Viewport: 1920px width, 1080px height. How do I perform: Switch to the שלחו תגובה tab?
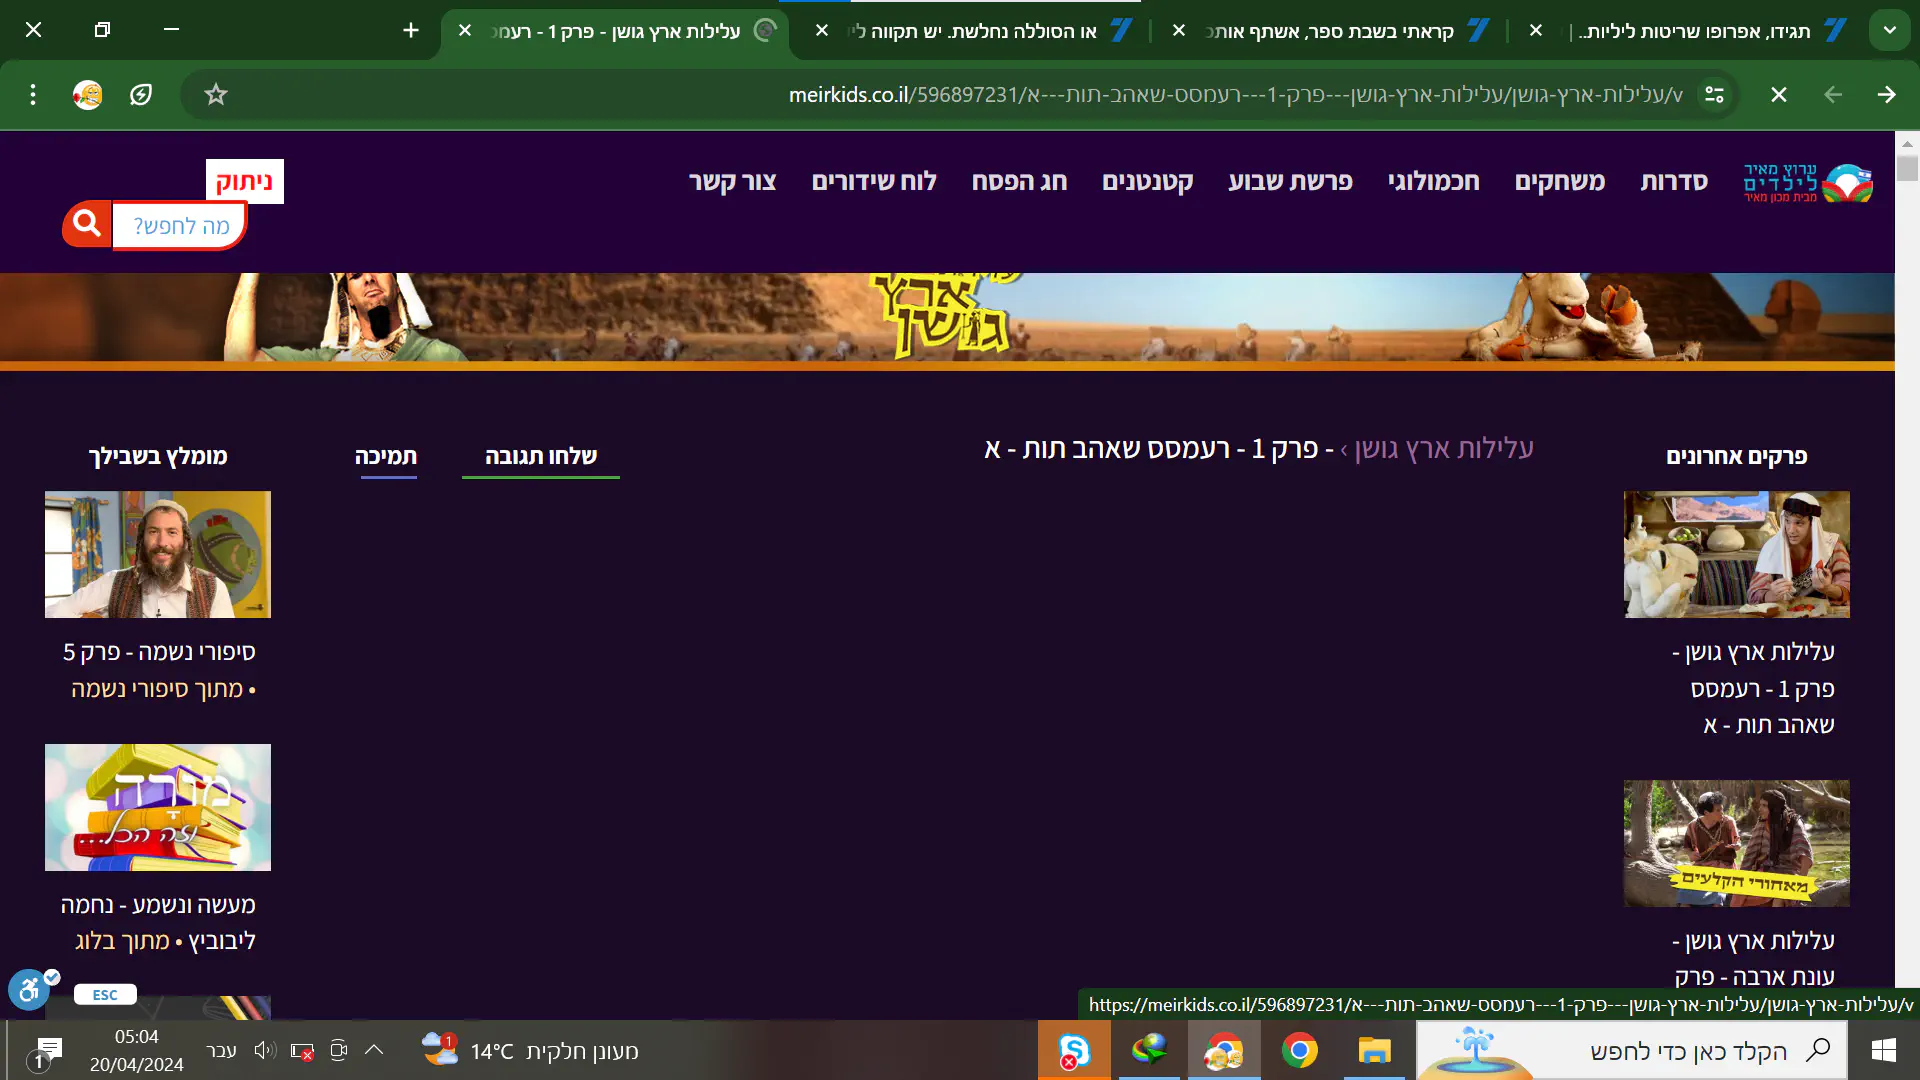point(541,457)
